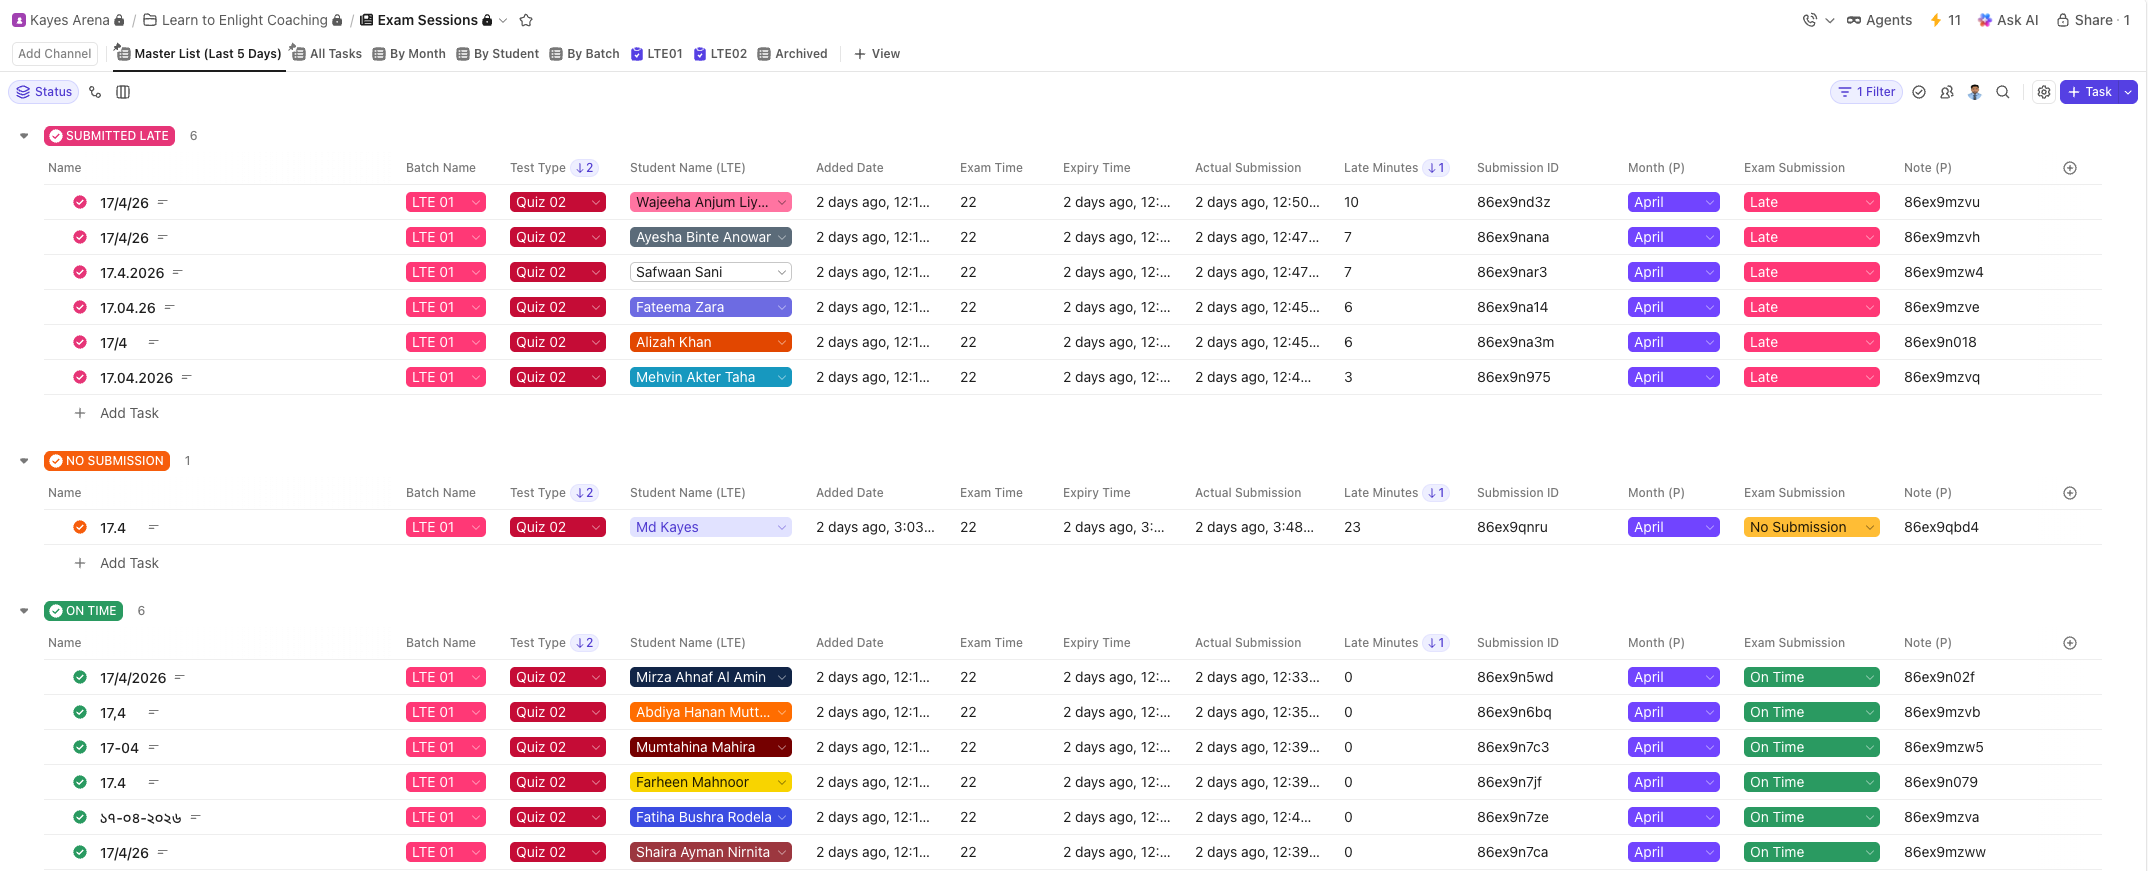This screenshot has height=871, width=2148.
Task: Open Ask AI
Action: (2008, 20)
